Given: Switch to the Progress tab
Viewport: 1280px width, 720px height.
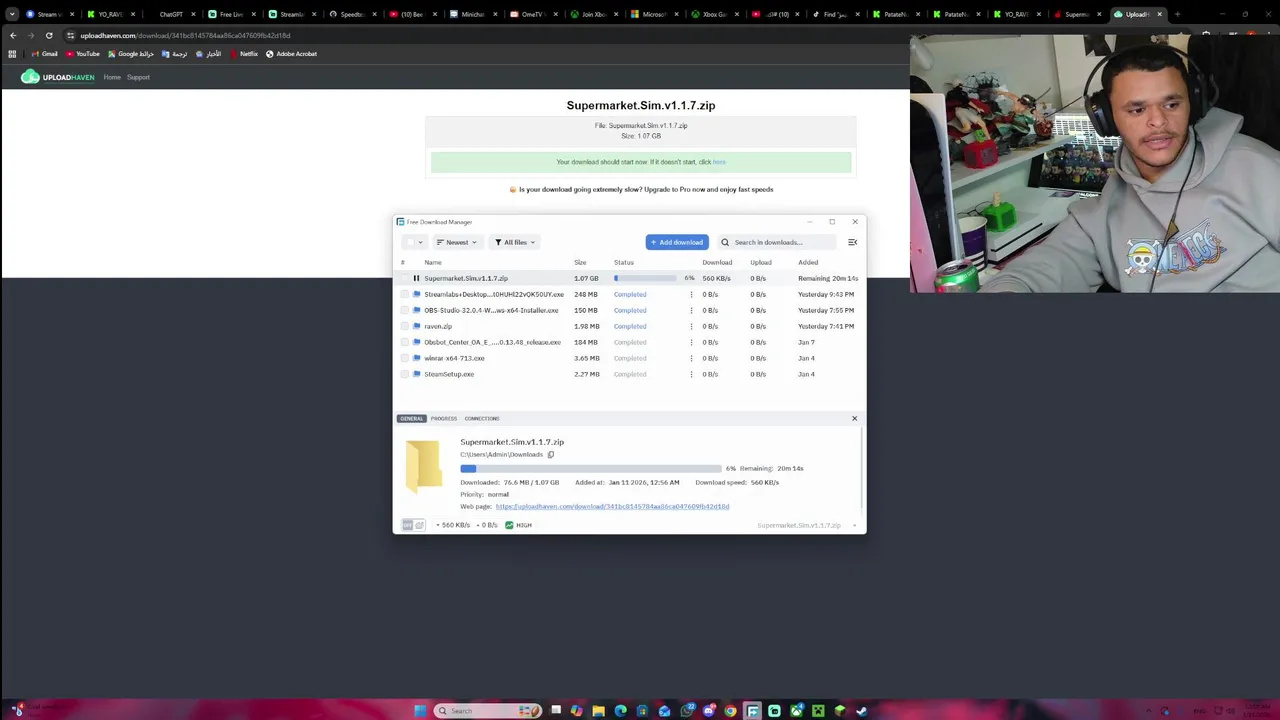Looking at the screenshot, I should pos(443,418).
